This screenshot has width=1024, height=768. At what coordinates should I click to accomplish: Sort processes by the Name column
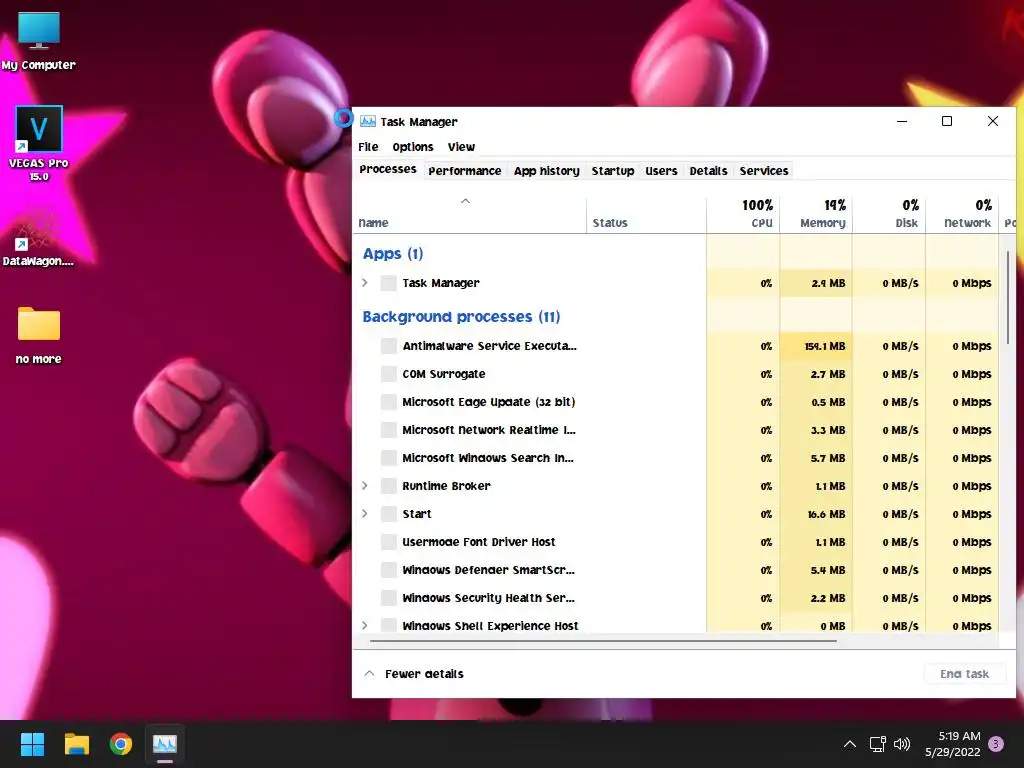(469, 214)
